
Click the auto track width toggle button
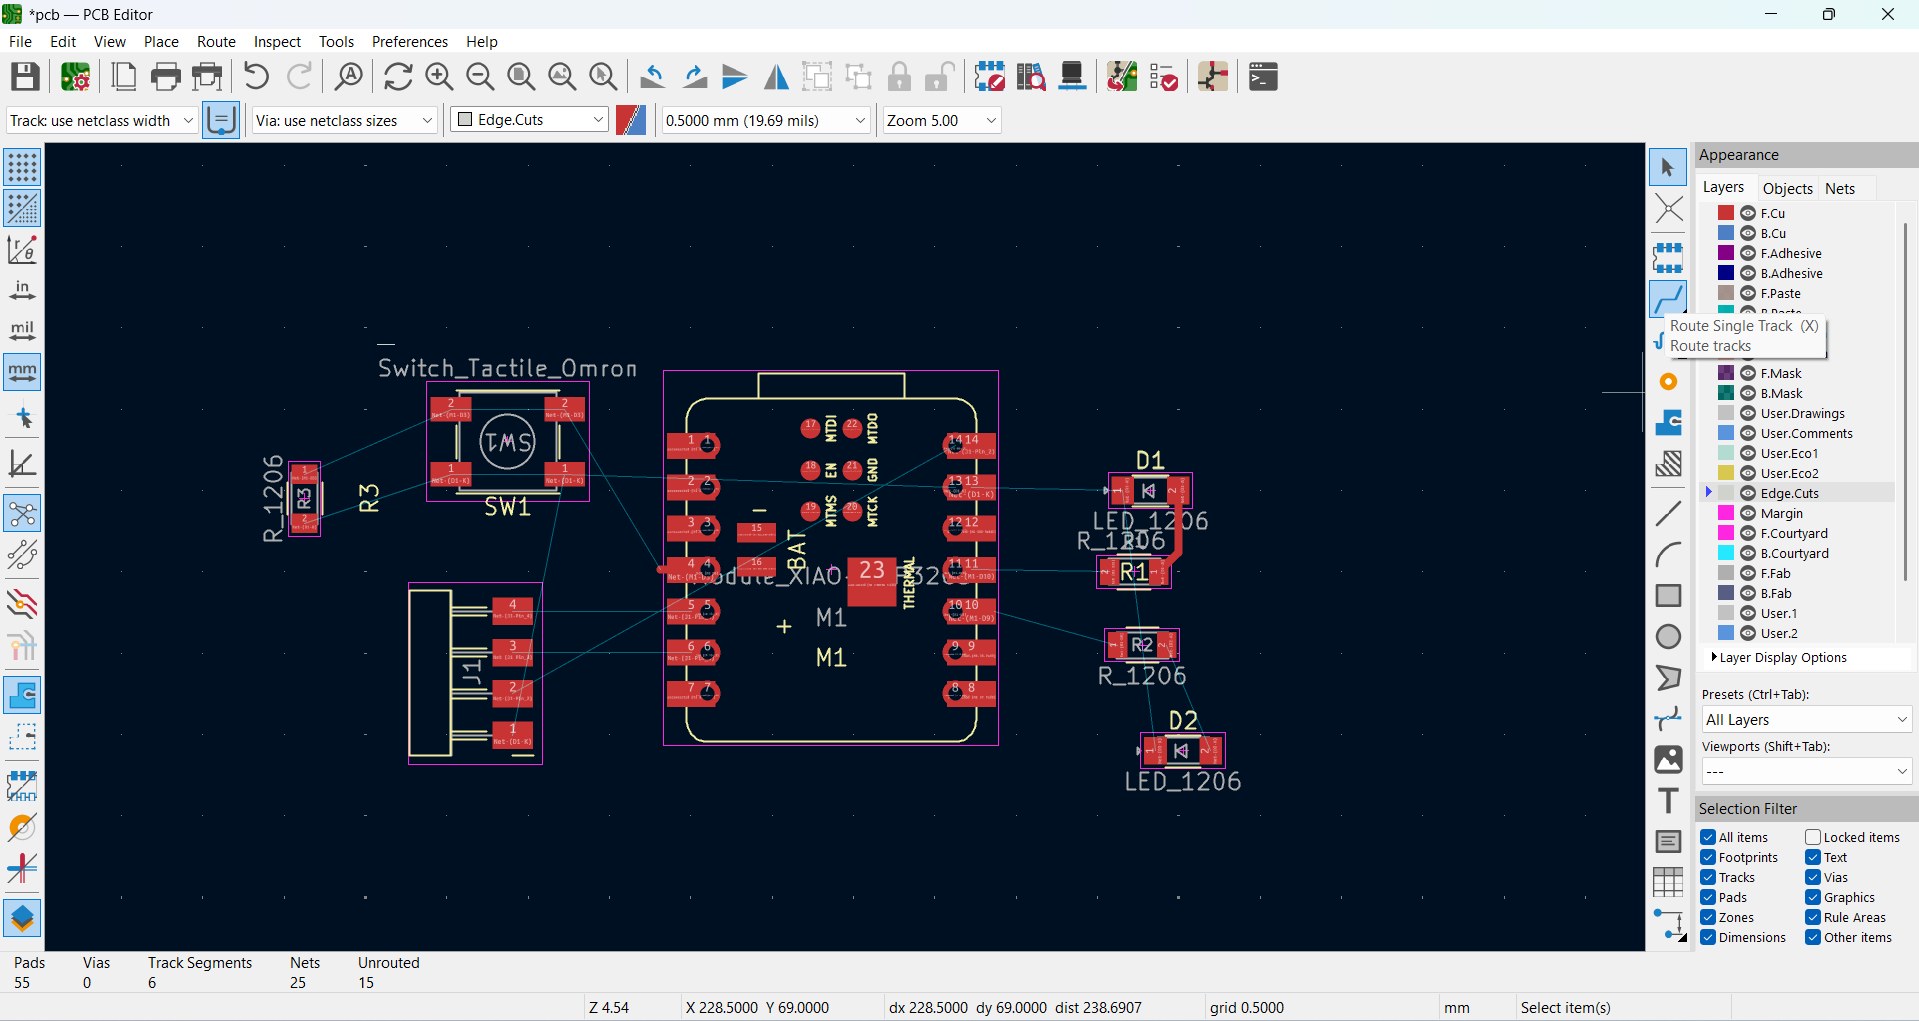click(221, 120)
